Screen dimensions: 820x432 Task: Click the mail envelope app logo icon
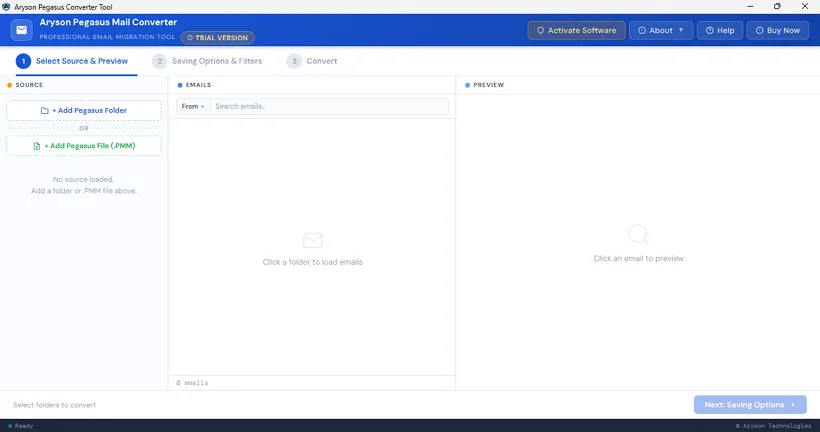(x=21, y=30)
